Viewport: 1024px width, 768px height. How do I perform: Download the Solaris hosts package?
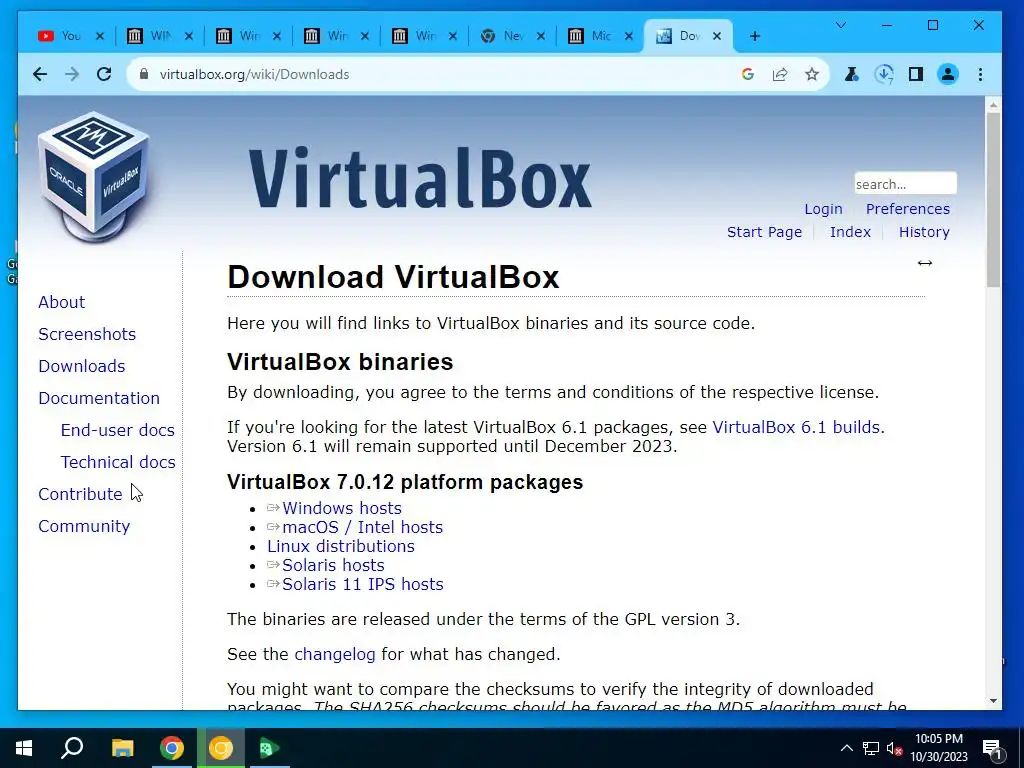click(x=333, y=565)
